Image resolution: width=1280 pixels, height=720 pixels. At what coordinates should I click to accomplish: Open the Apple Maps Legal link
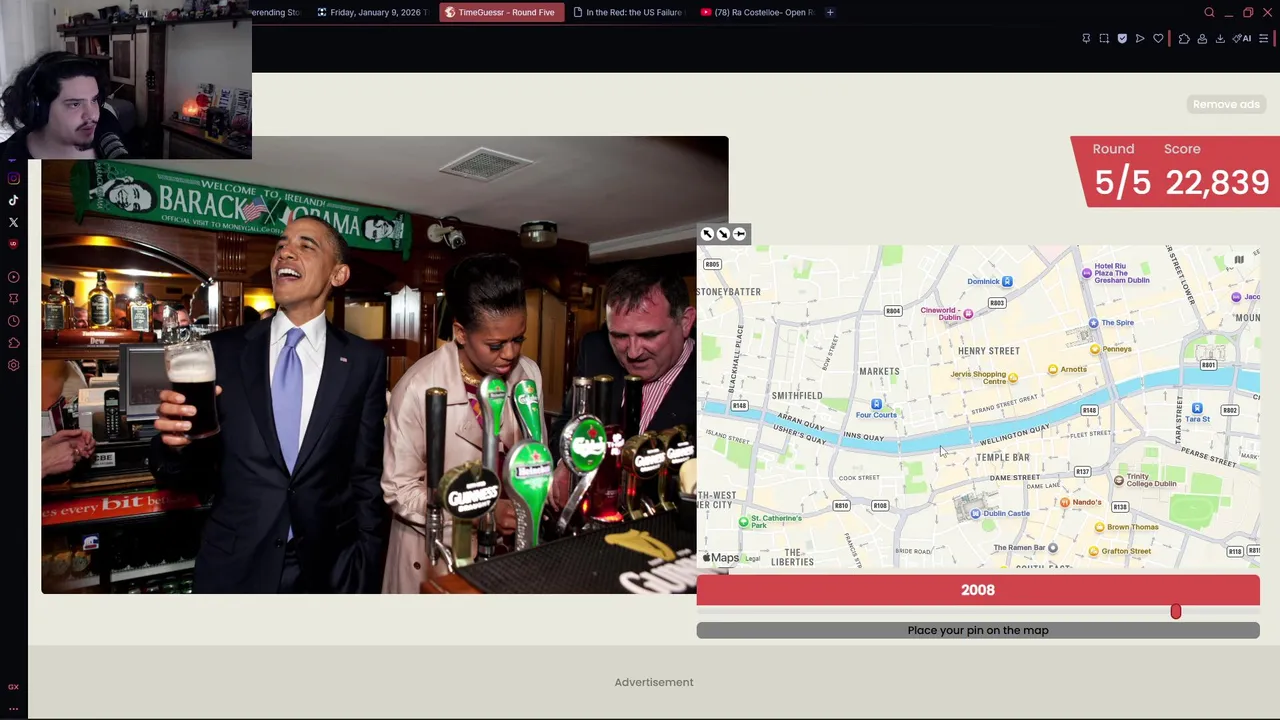753,559
